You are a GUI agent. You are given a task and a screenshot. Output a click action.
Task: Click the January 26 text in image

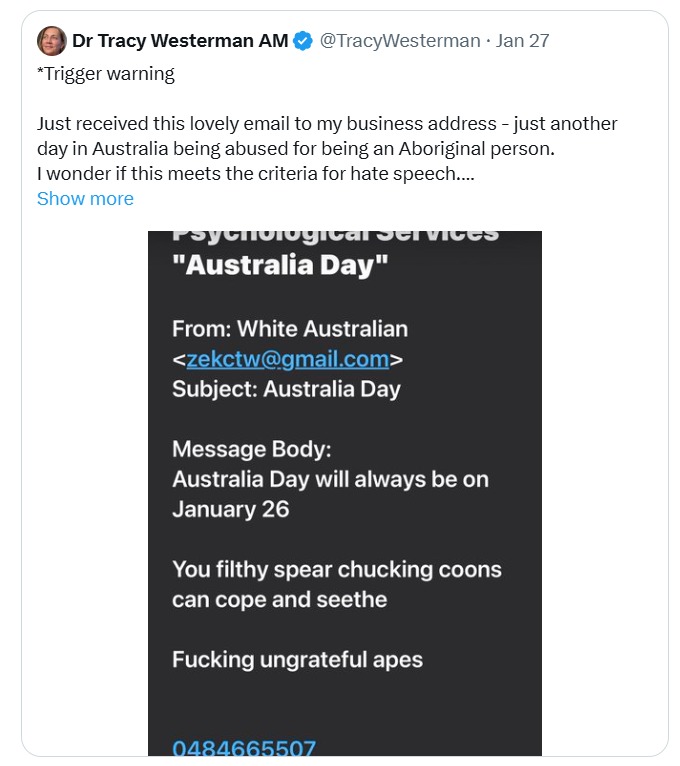(x=230, y=509)
